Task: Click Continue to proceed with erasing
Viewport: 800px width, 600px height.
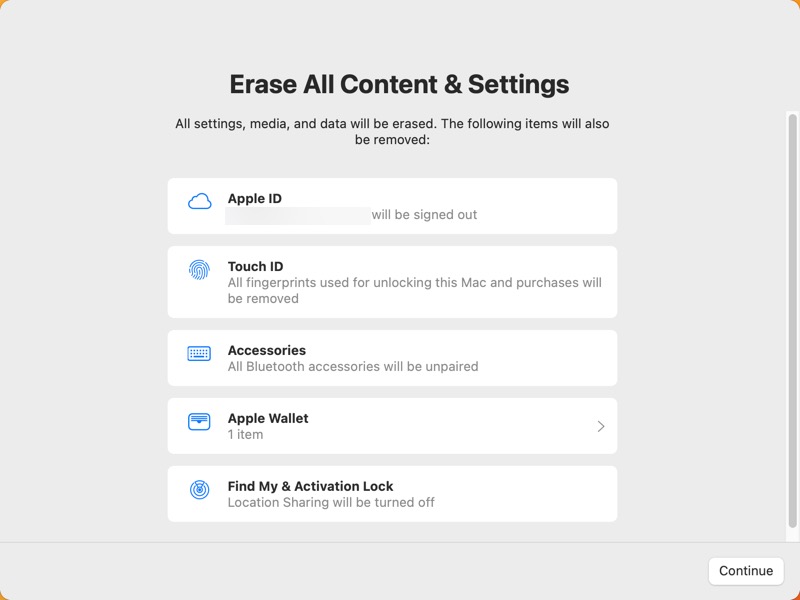Action: tap(745, 571)
